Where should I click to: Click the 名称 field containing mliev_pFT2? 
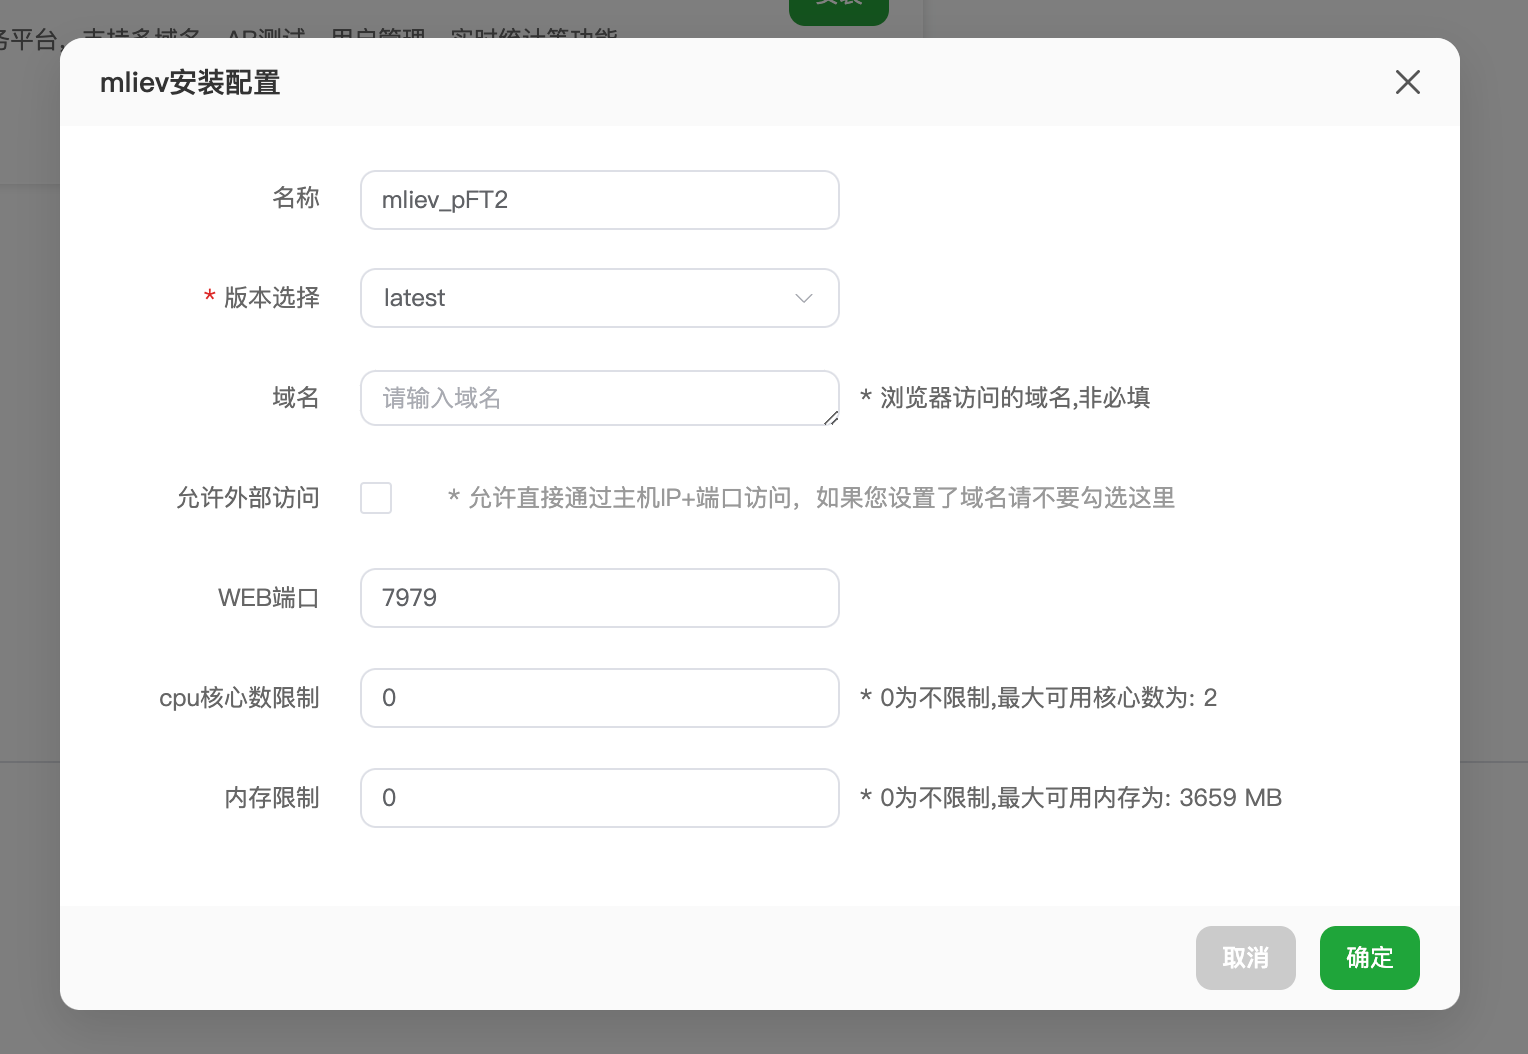pyautogui.click(x=599, y=200)
